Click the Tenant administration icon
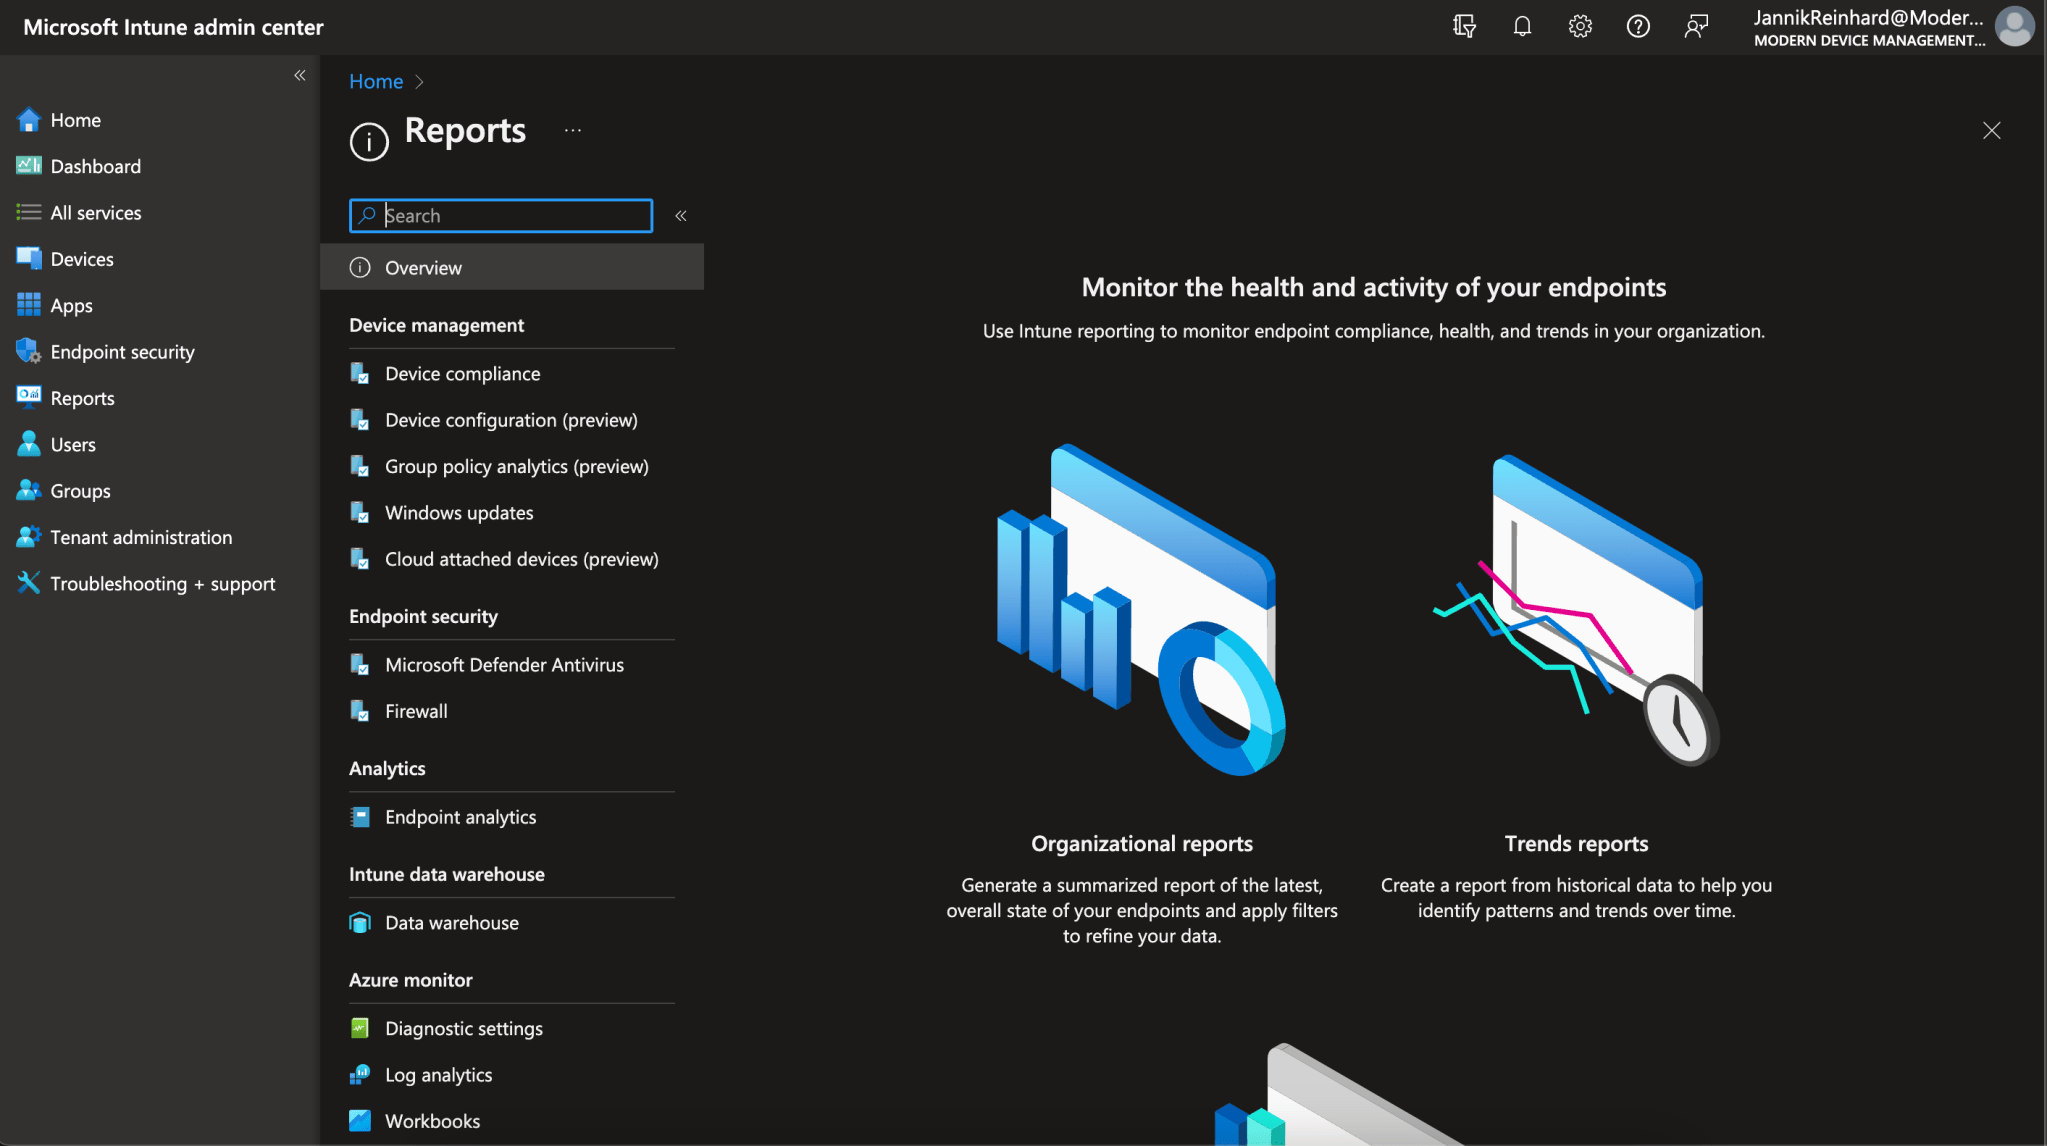 tap(28, 537)
